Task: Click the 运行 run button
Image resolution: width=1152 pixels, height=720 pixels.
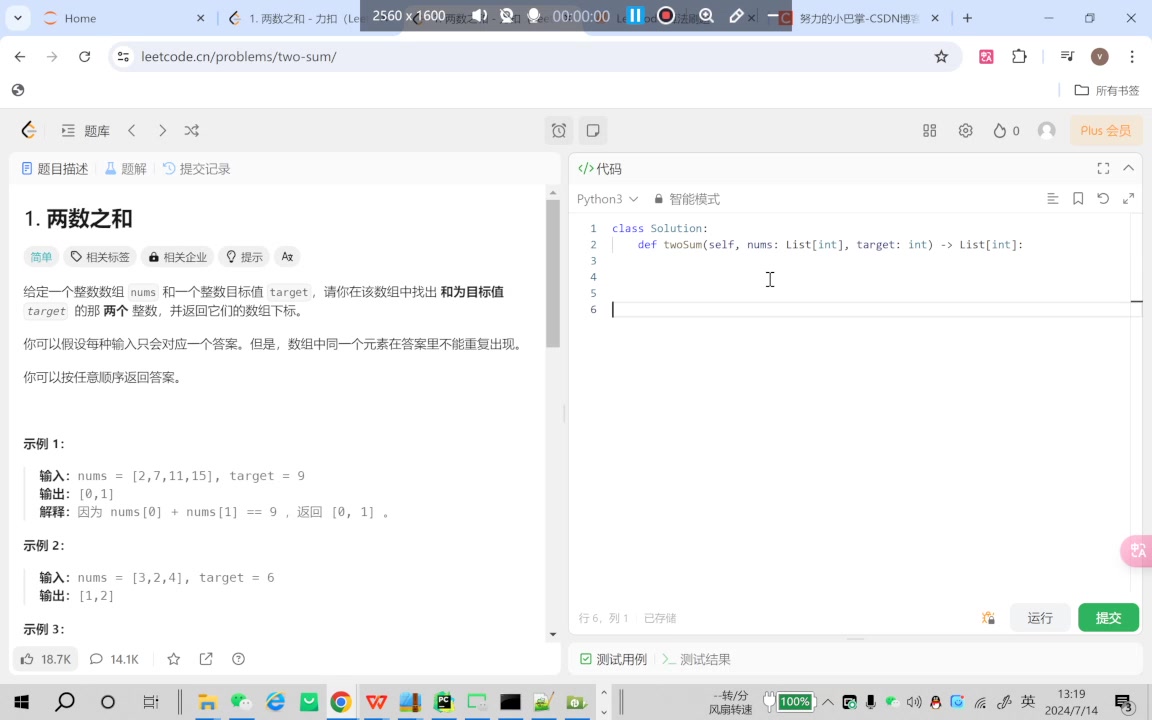Action: pyautogui.click(x=1040, y=618)
